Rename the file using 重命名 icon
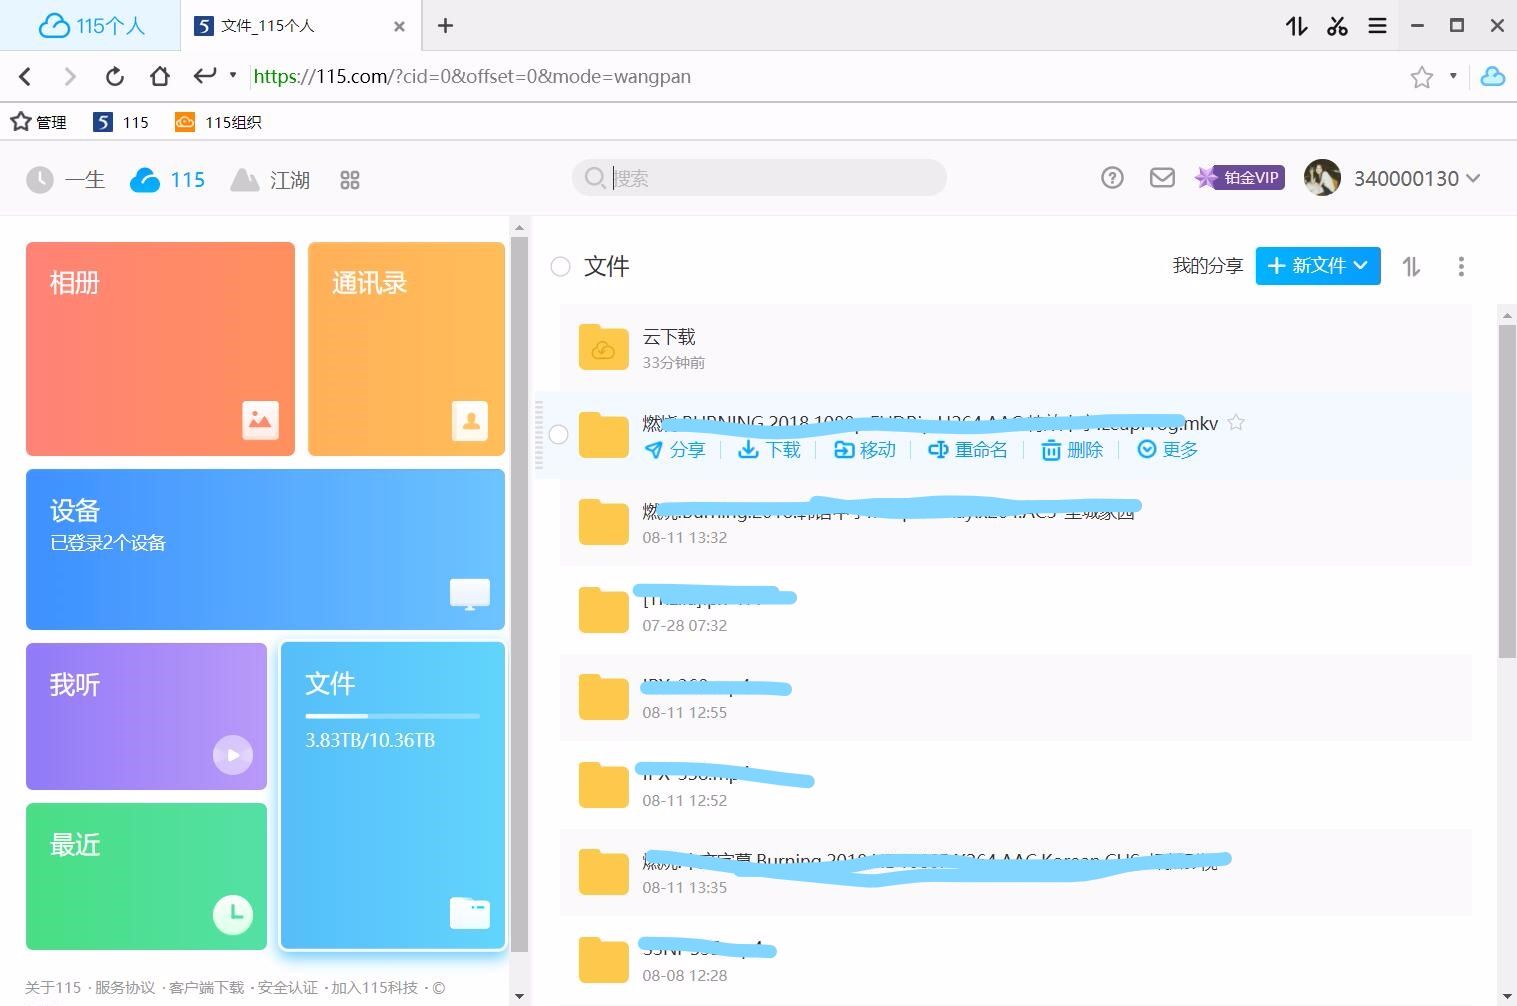 click(968, 449)
